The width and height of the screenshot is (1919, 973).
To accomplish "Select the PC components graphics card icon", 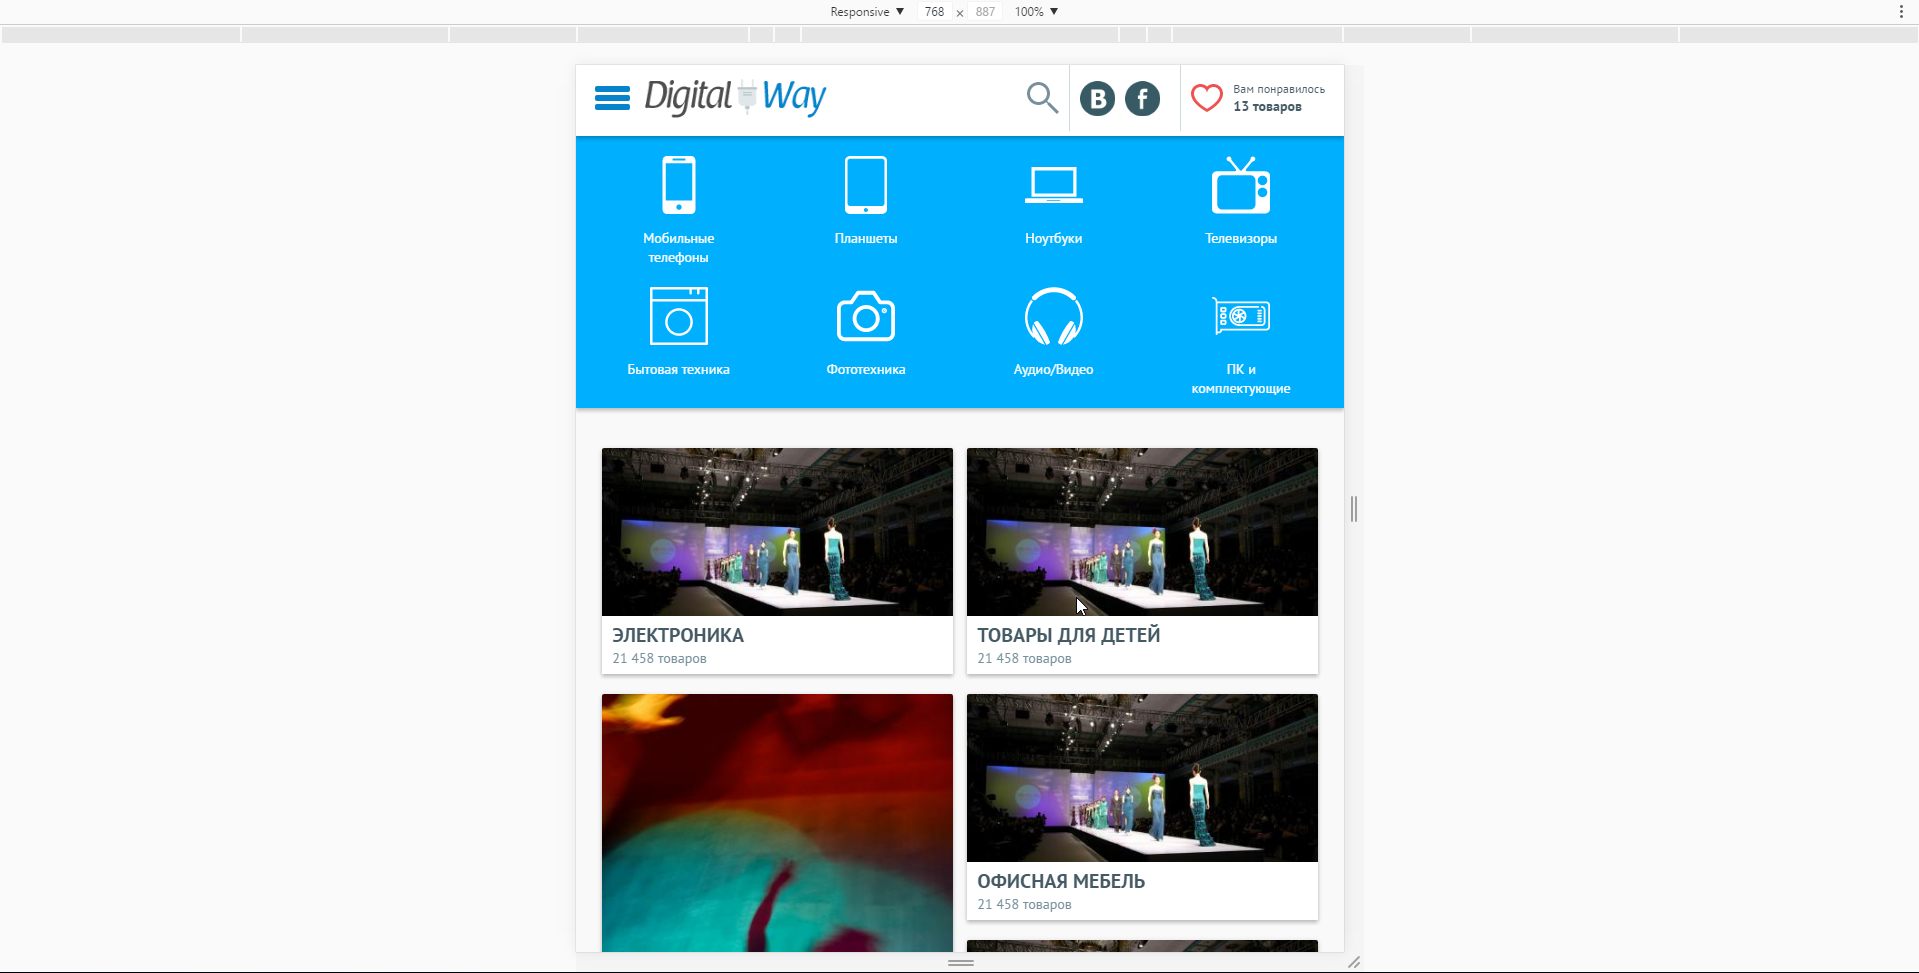I will click(x=1241, y=317).
